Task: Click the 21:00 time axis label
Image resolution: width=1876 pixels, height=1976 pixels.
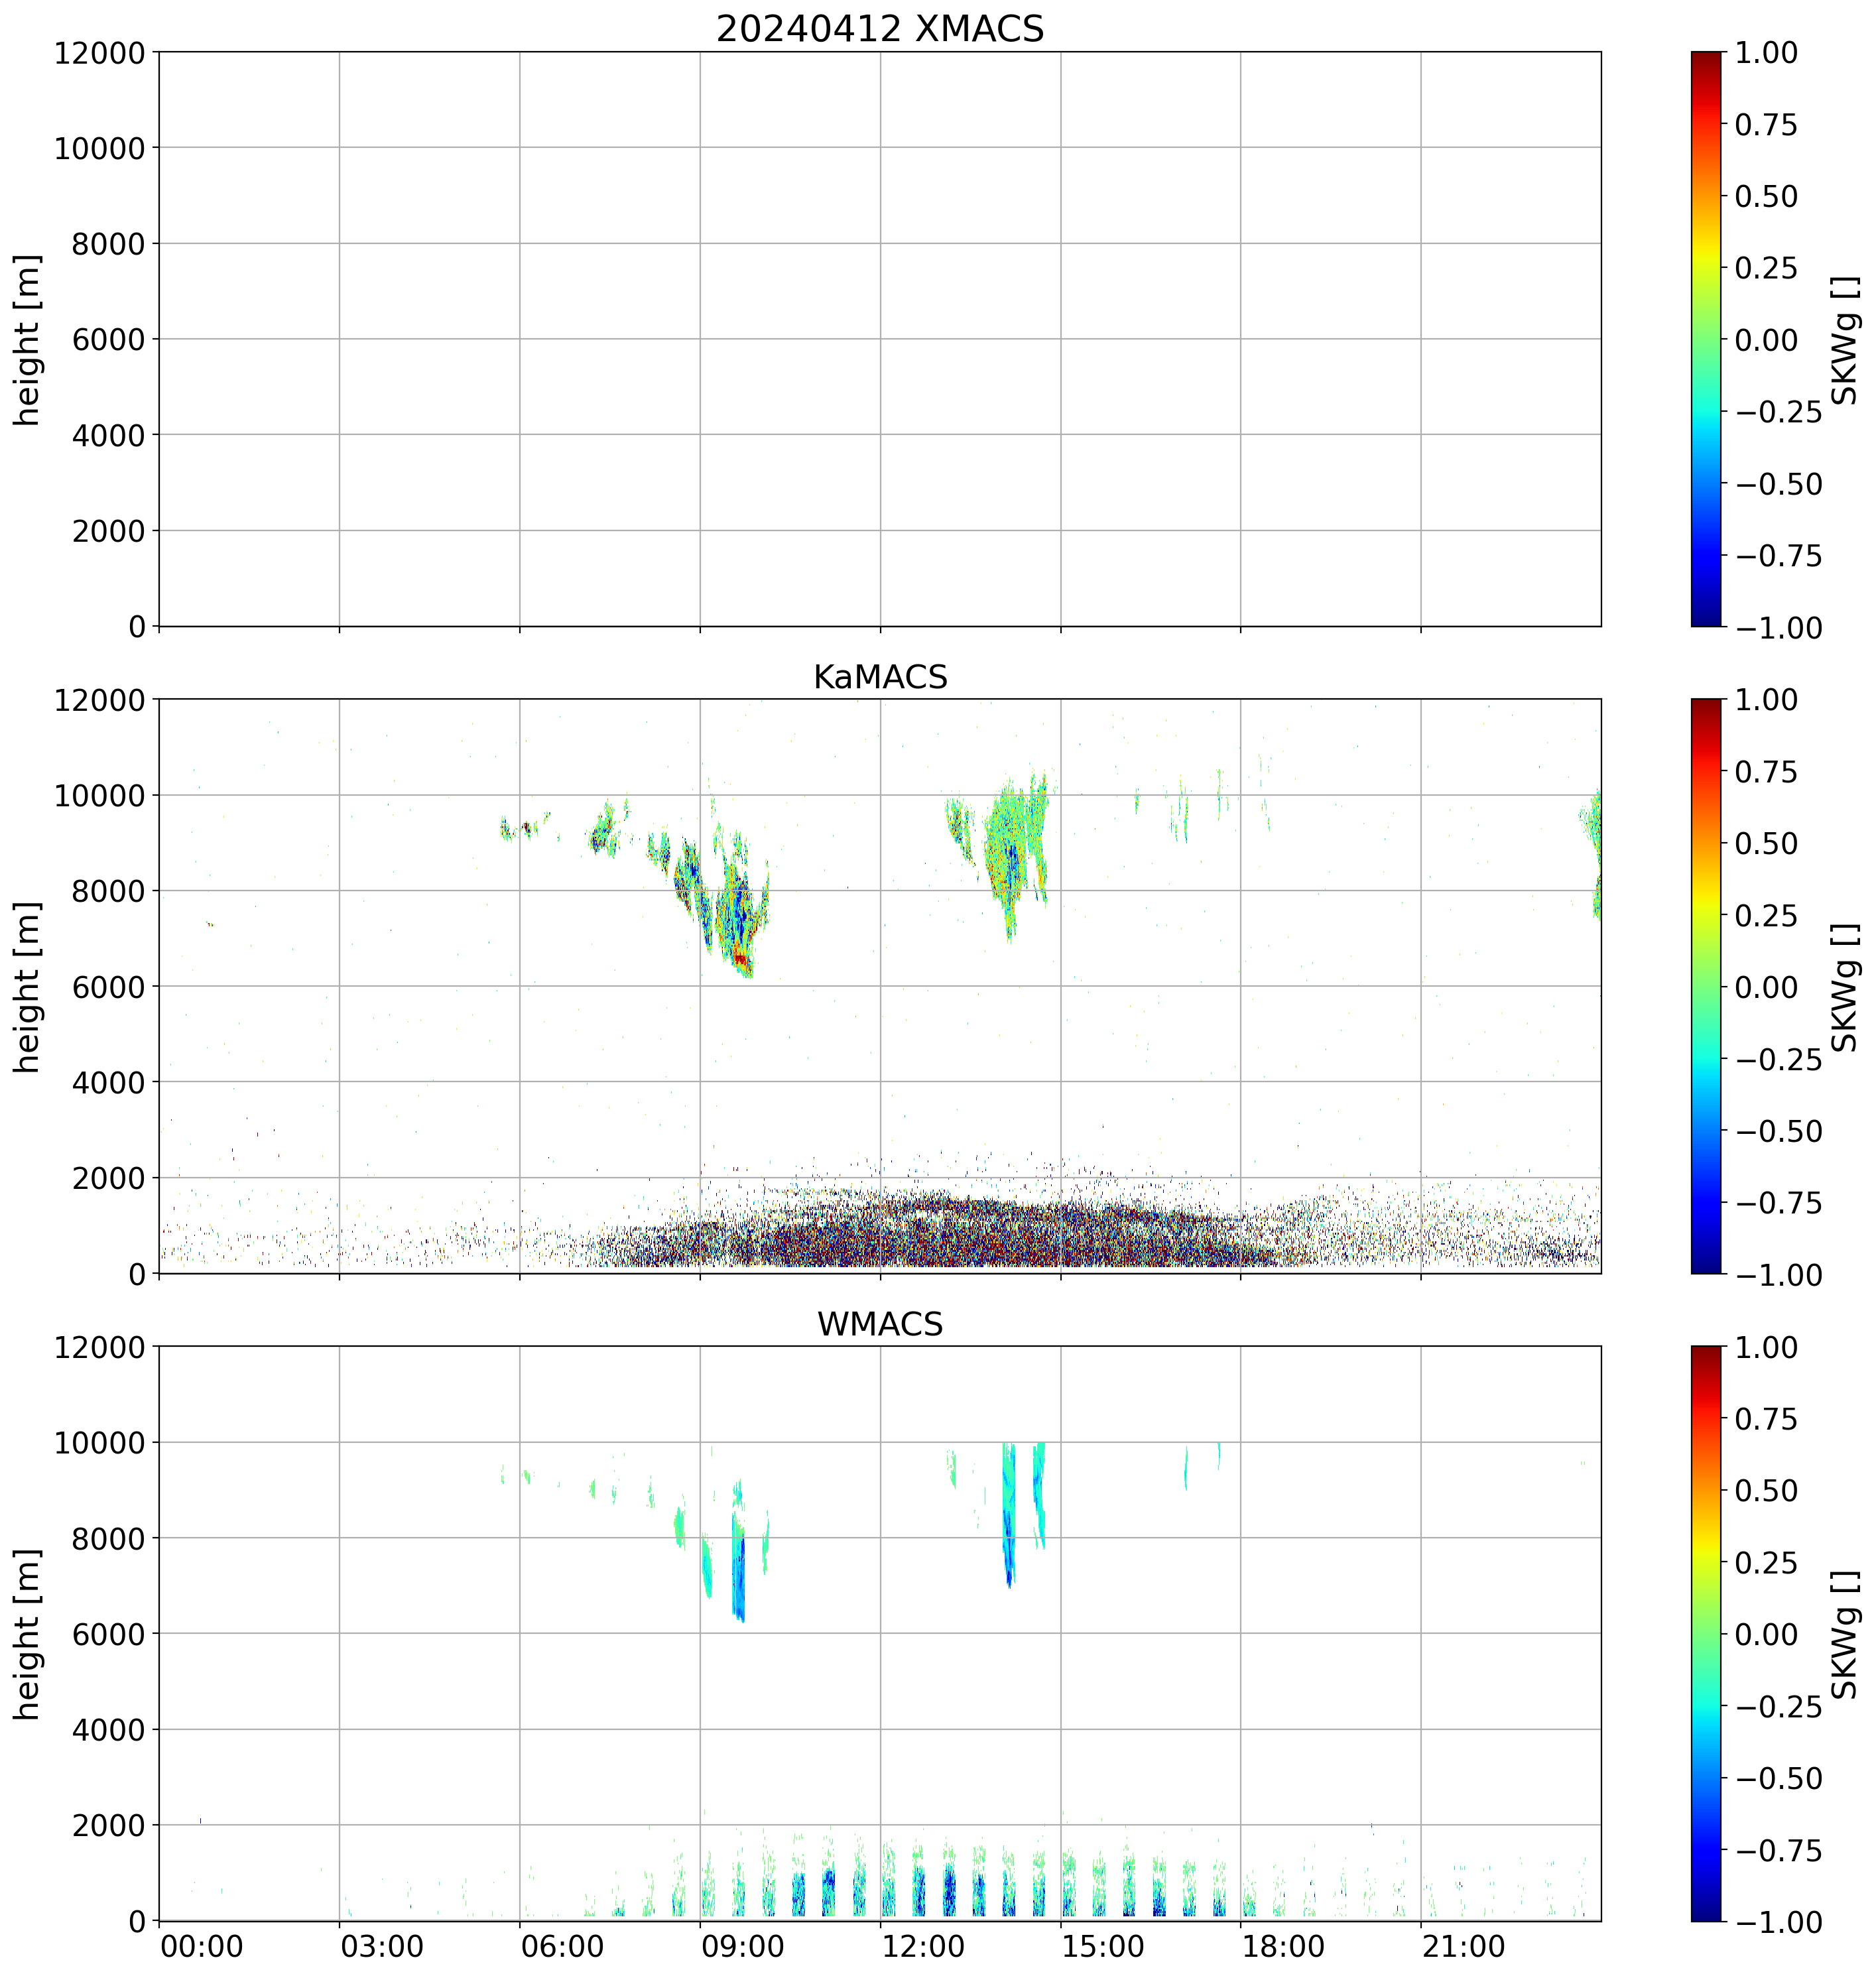Action: tap(1463, 1947)
